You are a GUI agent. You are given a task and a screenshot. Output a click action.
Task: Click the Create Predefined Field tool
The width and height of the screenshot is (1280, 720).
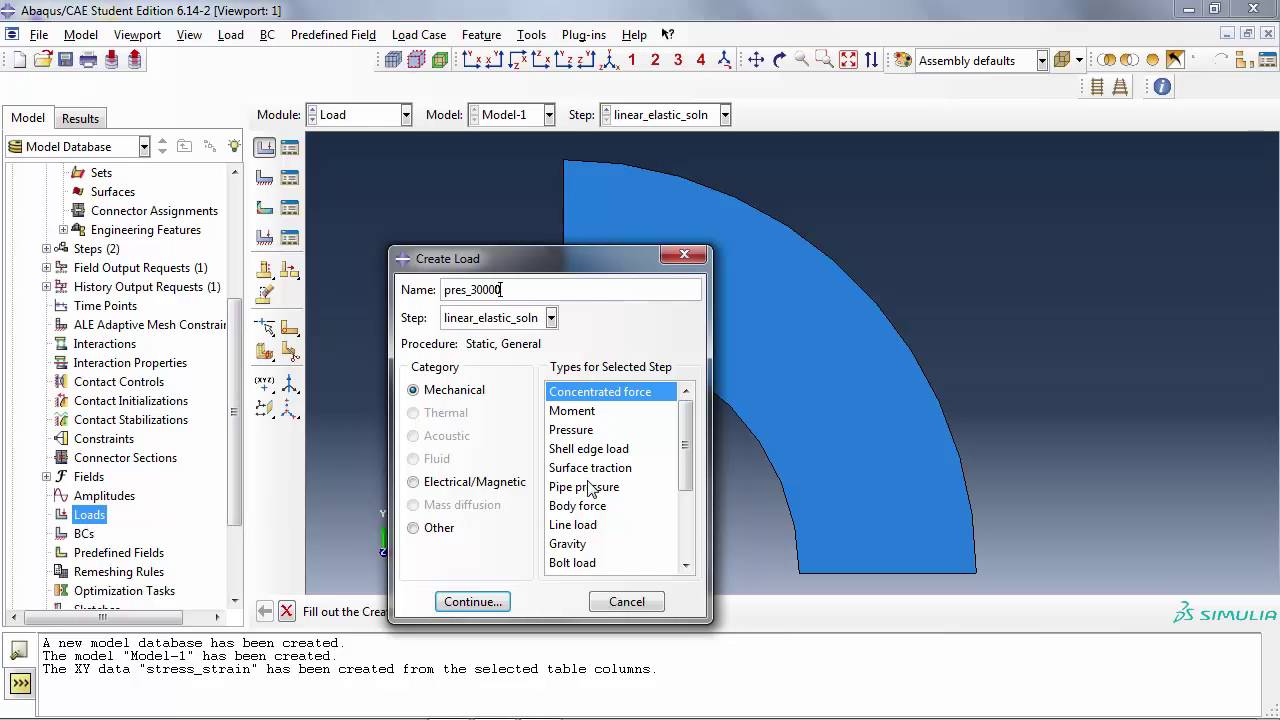[x=265, y=208]
